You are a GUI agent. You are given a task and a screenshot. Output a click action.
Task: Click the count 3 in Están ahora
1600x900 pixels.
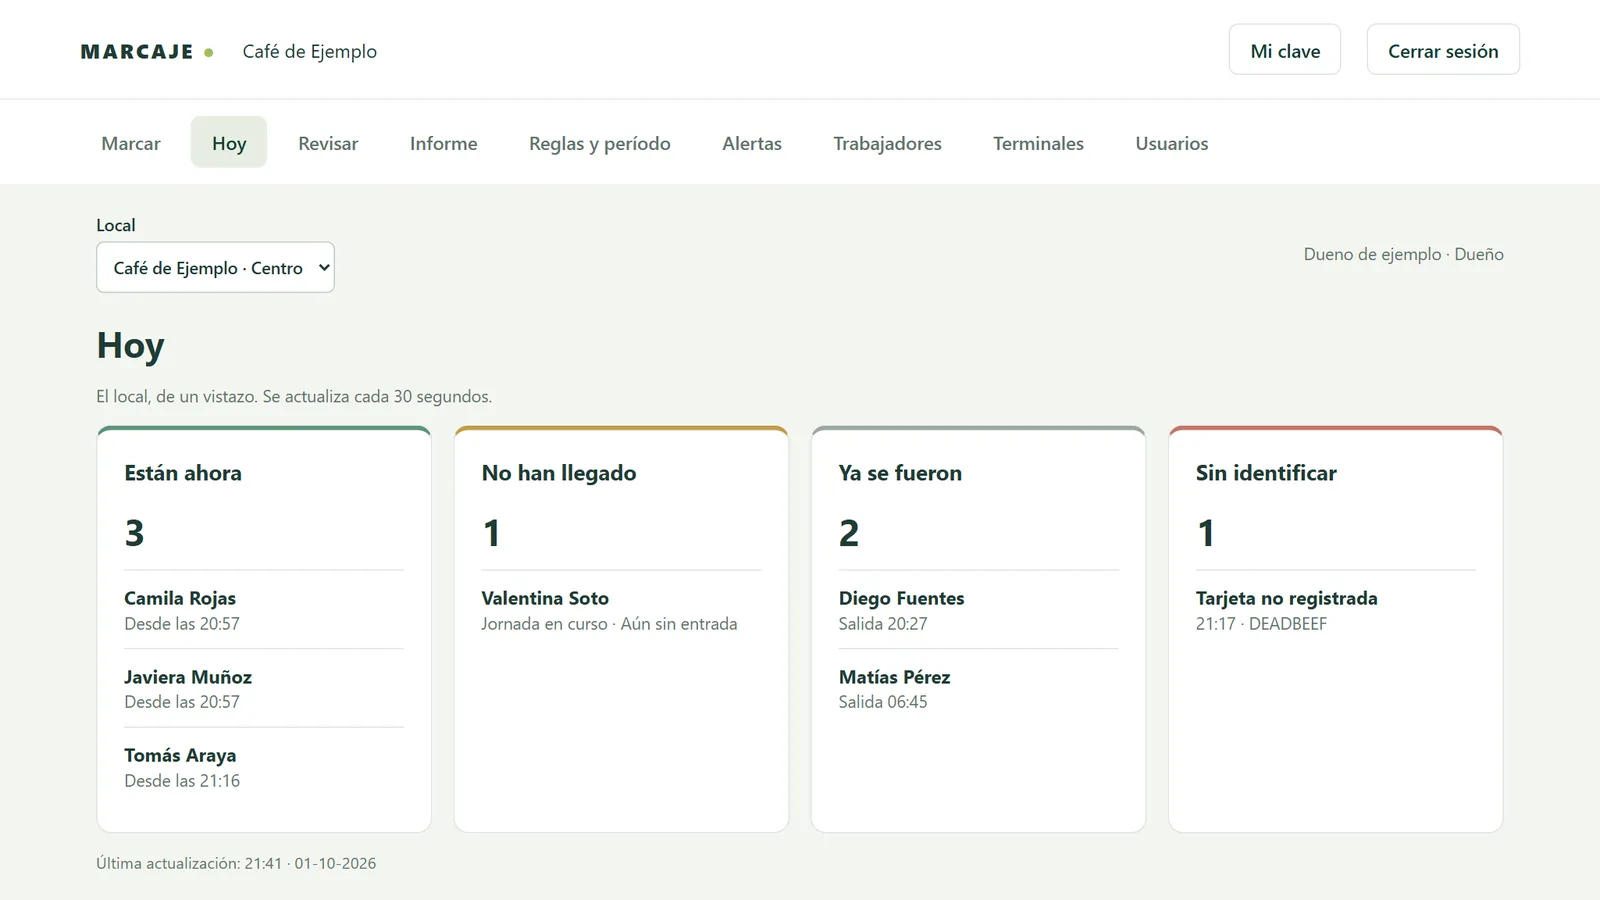coord(134,533)
